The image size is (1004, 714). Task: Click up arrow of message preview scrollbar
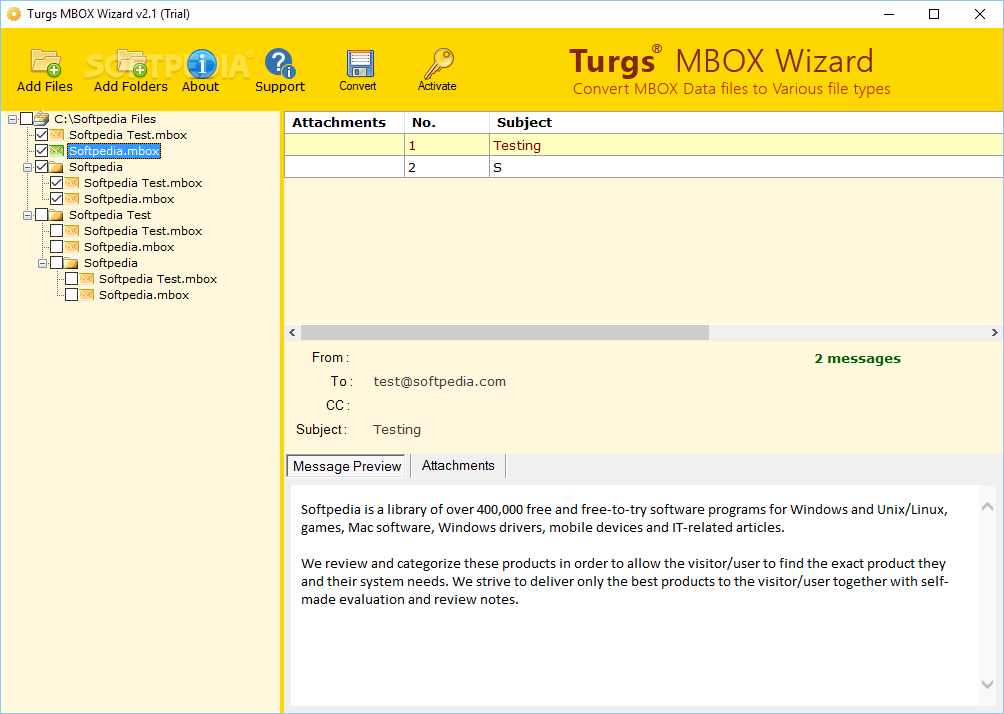click(x=987, y=507)
